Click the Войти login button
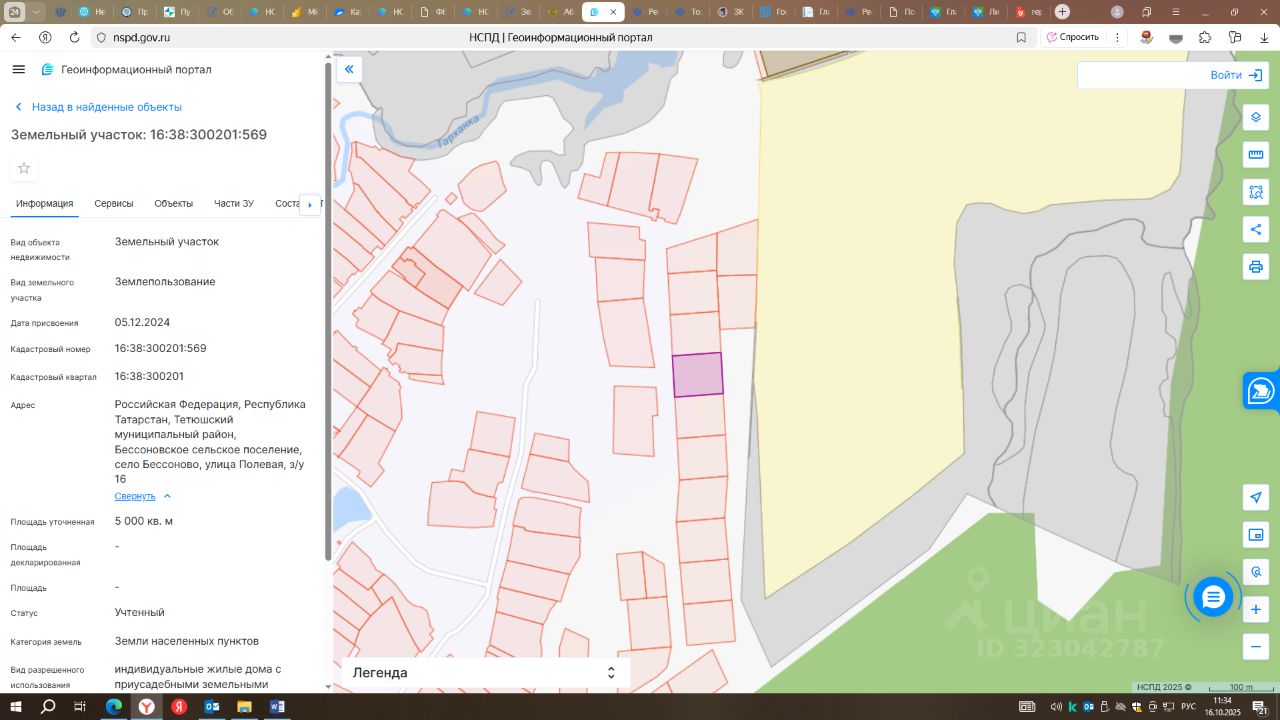1280x720 pixels. tap(1236, 75)
